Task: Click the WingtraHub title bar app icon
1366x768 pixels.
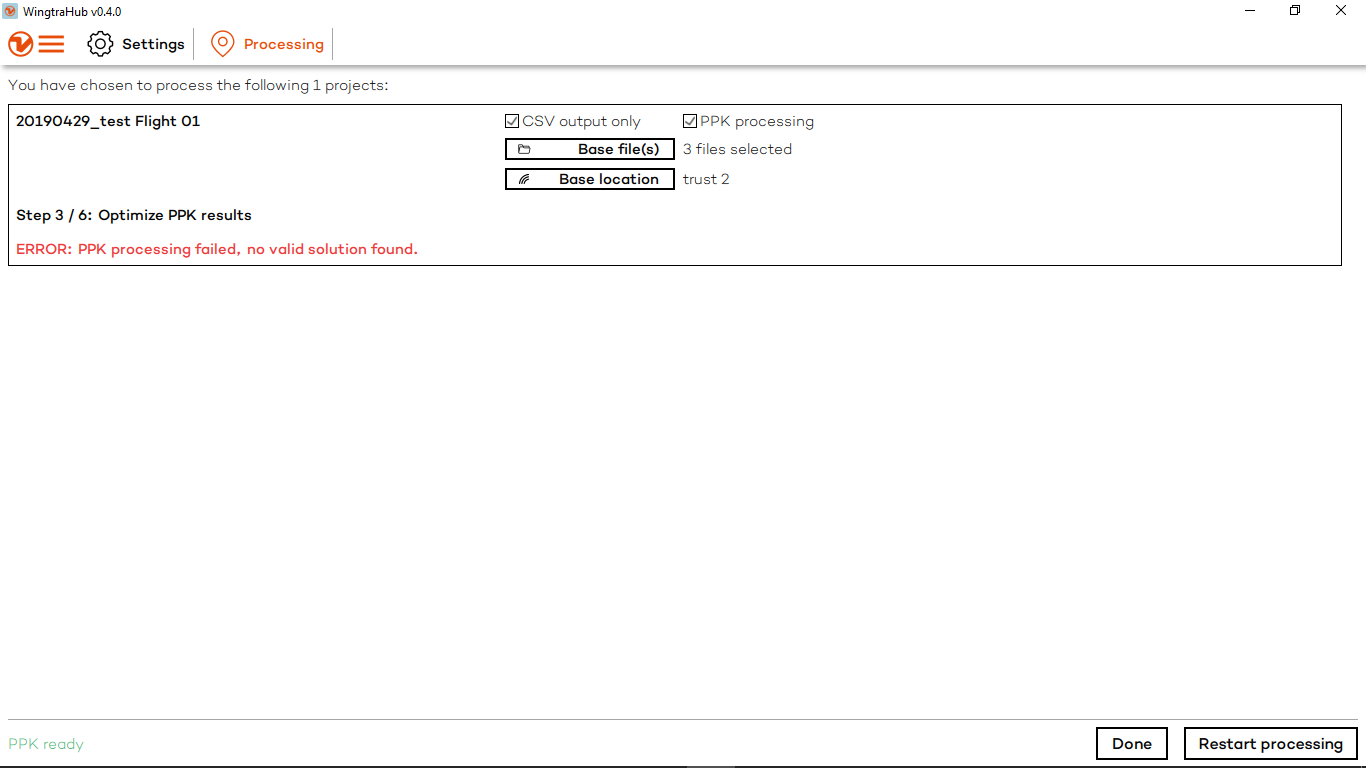Action: click(x=10, y=11)
